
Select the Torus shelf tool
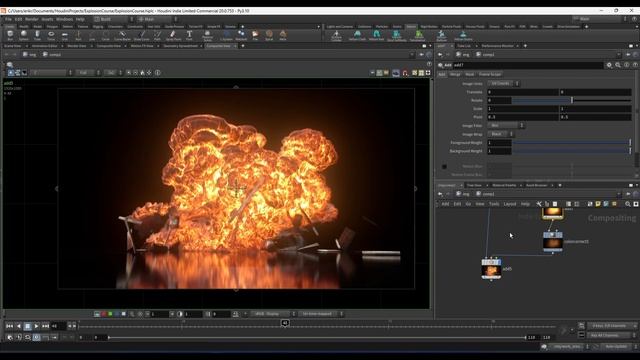[51, 35]
